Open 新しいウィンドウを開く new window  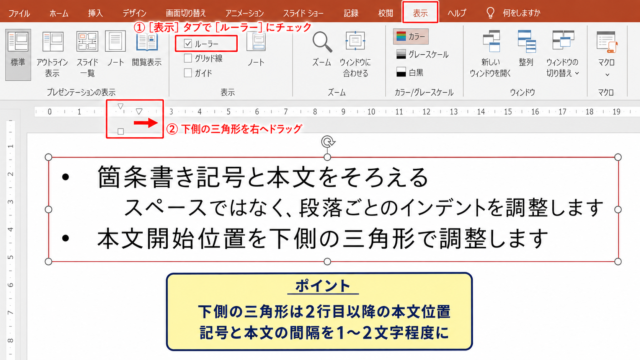pos(490,54)
